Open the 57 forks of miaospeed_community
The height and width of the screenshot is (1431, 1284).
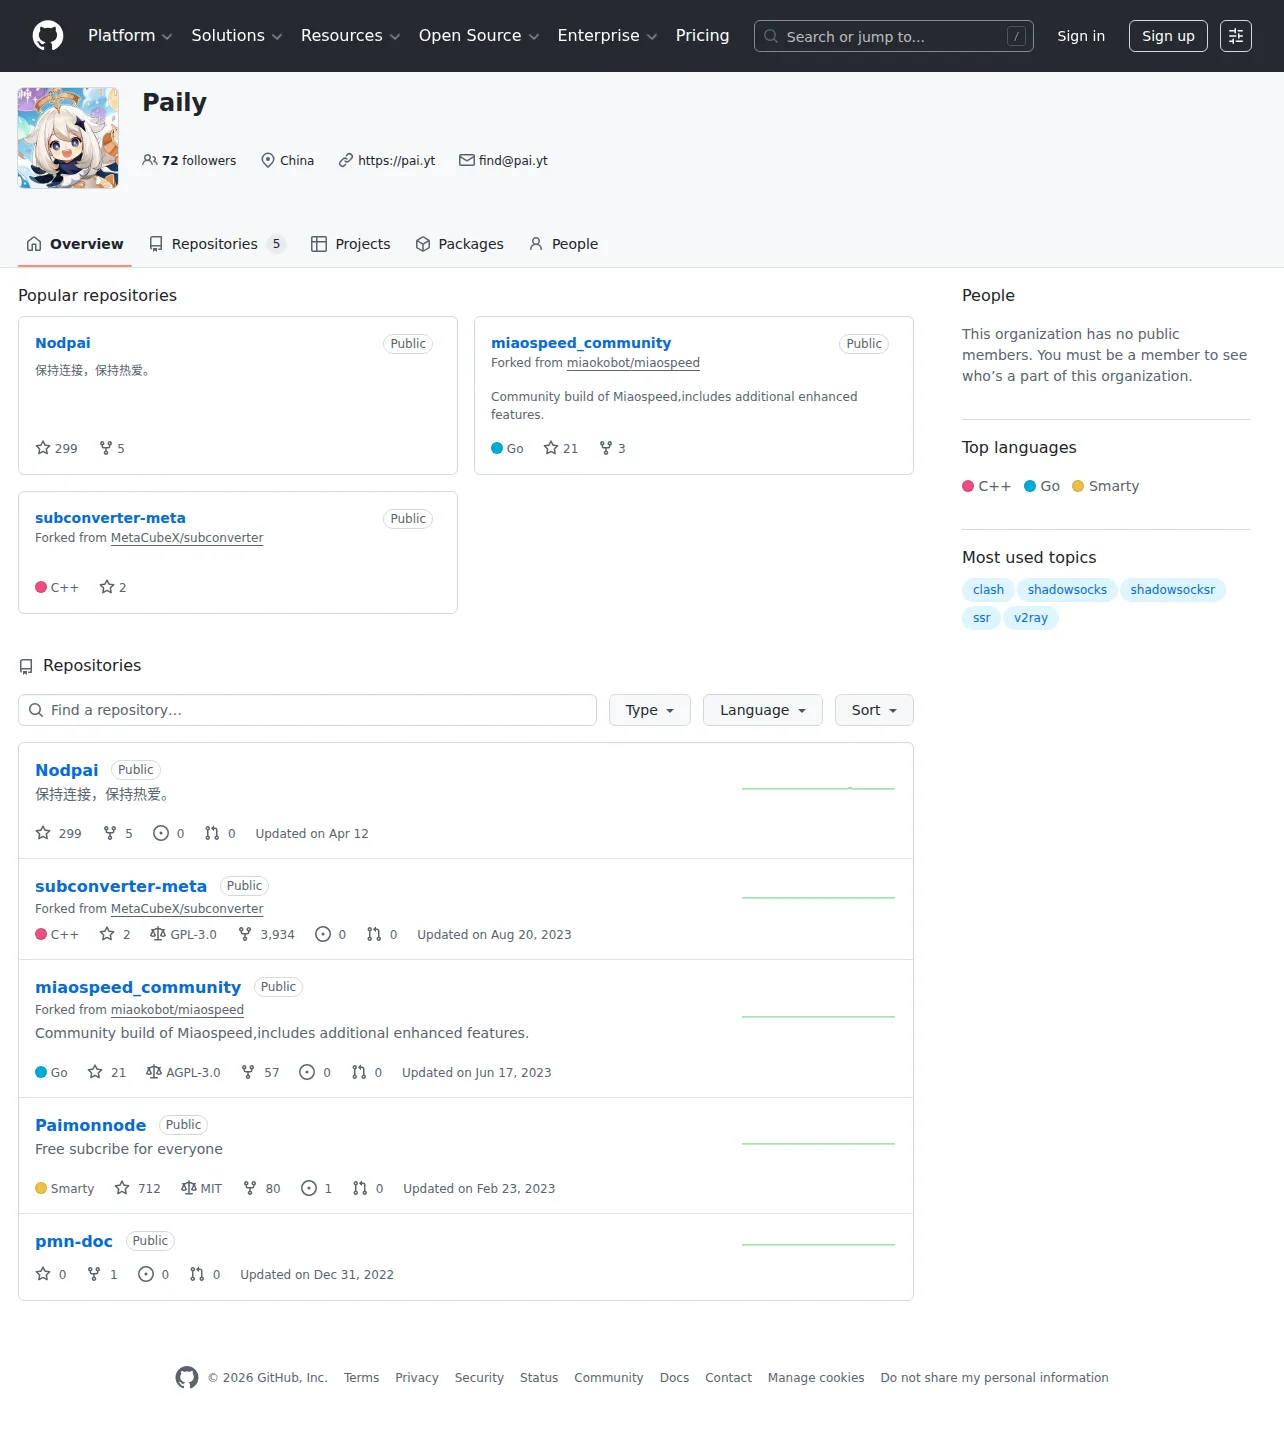(x=260, y=1072)
